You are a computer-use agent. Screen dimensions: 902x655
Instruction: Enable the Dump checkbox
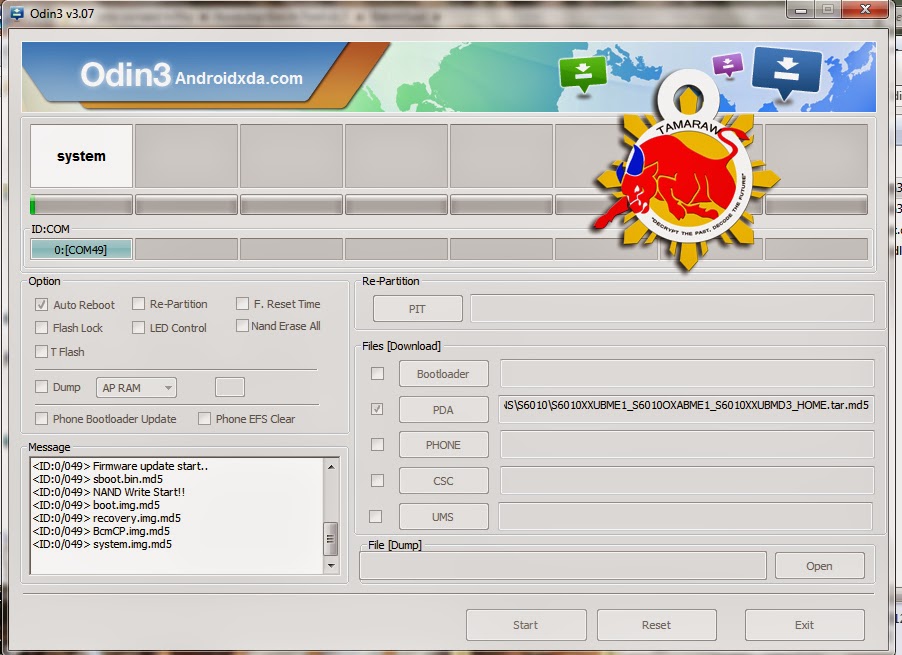41,386
